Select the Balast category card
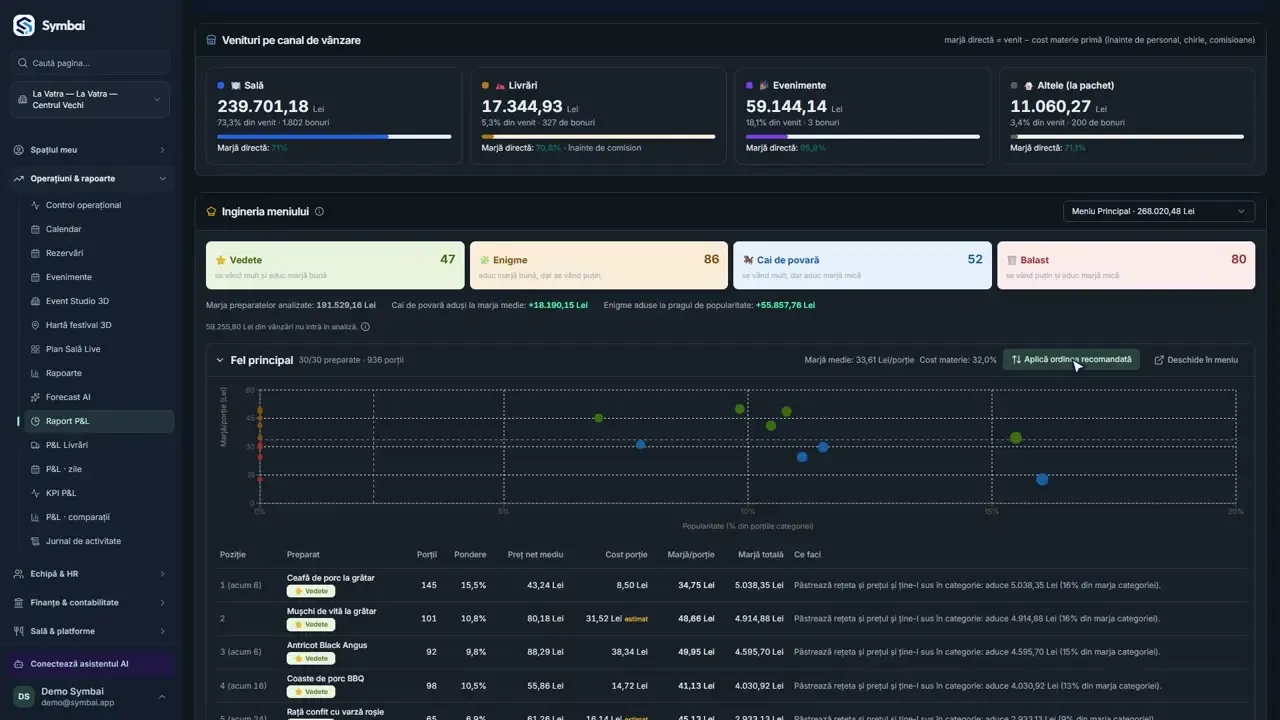1280x720 pixels. coord(1126,265)
